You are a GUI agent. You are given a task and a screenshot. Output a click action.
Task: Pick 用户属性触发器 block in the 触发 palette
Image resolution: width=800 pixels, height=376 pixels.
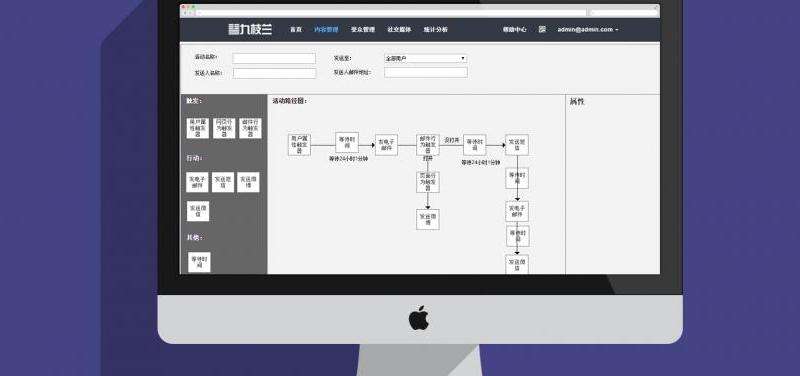197,128
